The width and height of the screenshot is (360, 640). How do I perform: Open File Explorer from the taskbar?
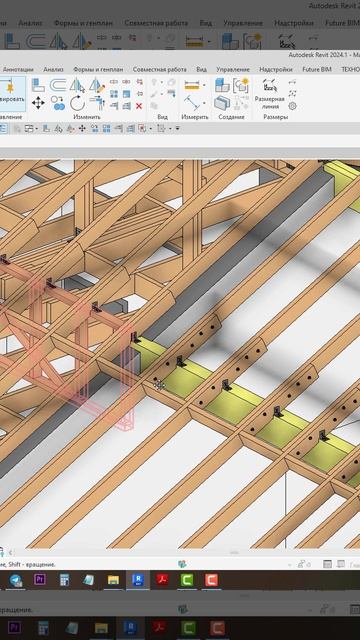tap(113, 580)
